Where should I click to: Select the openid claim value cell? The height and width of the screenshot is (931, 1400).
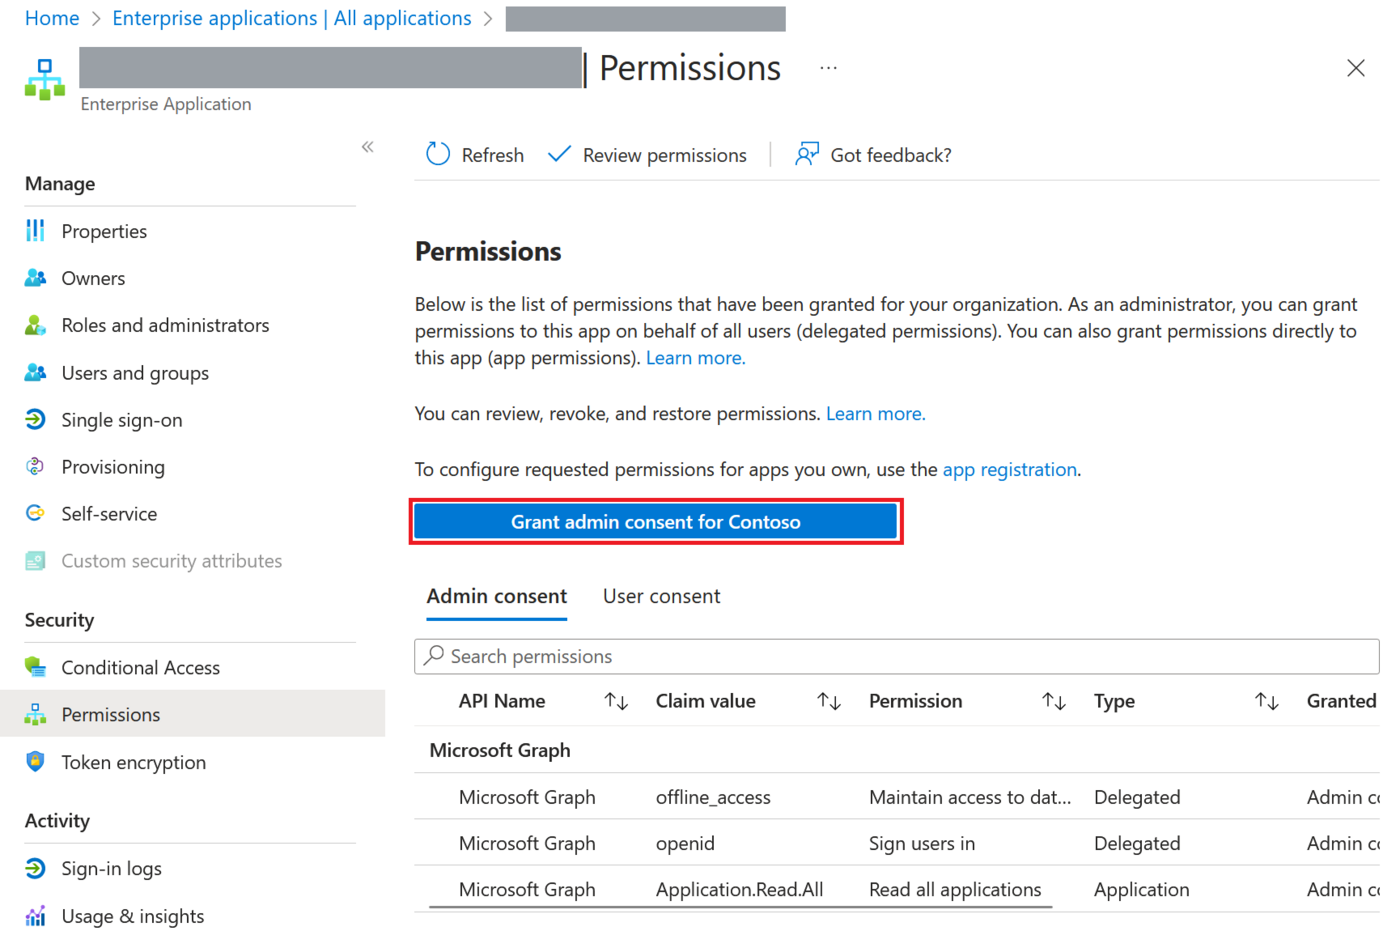click(x=685, y=843)
